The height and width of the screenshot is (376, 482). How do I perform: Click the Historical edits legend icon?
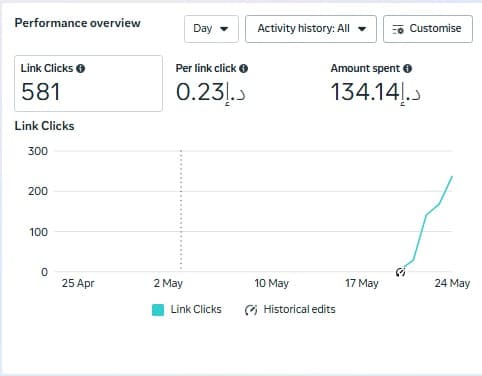coord(251,310)
